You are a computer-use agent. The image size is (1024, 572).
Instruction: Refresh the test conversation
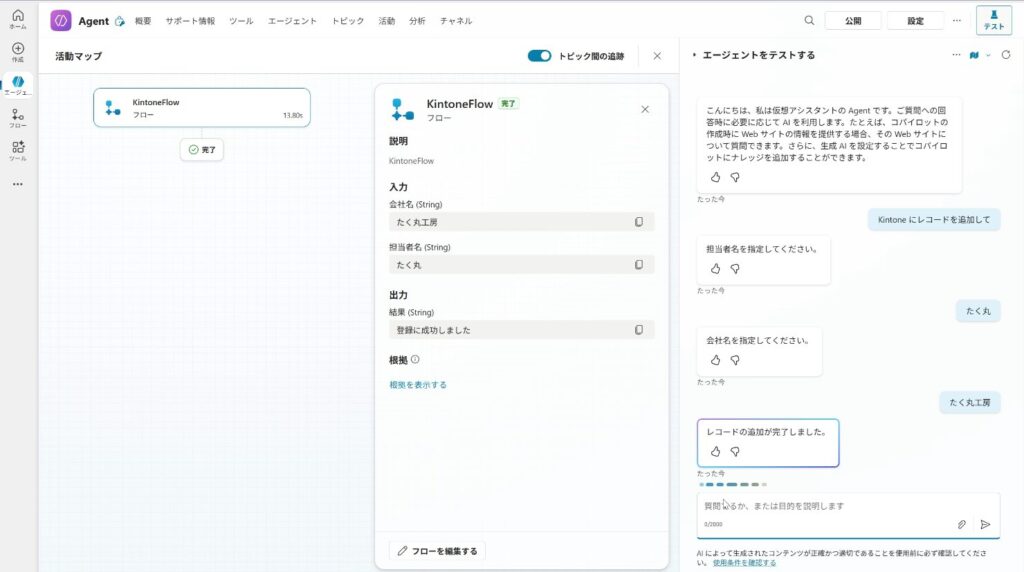(x=1006, y=55)
